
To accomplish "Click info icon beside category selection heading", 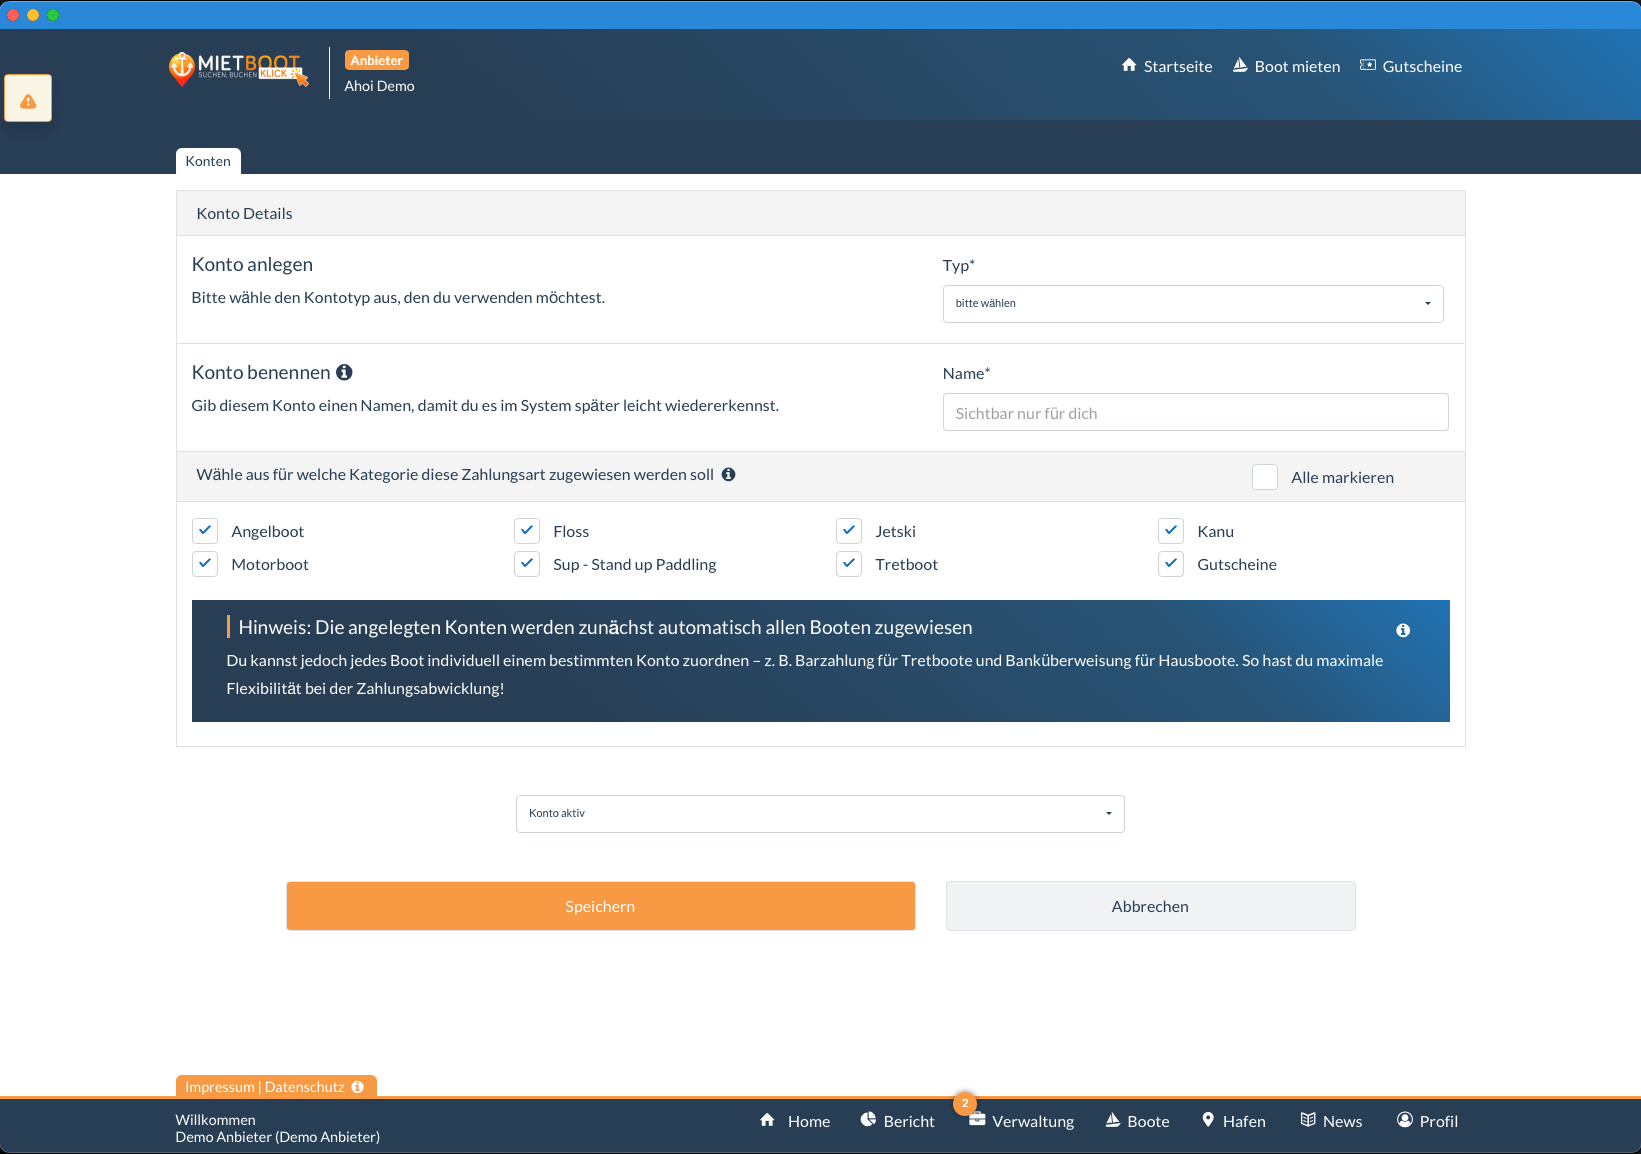I will pos(728,474).
